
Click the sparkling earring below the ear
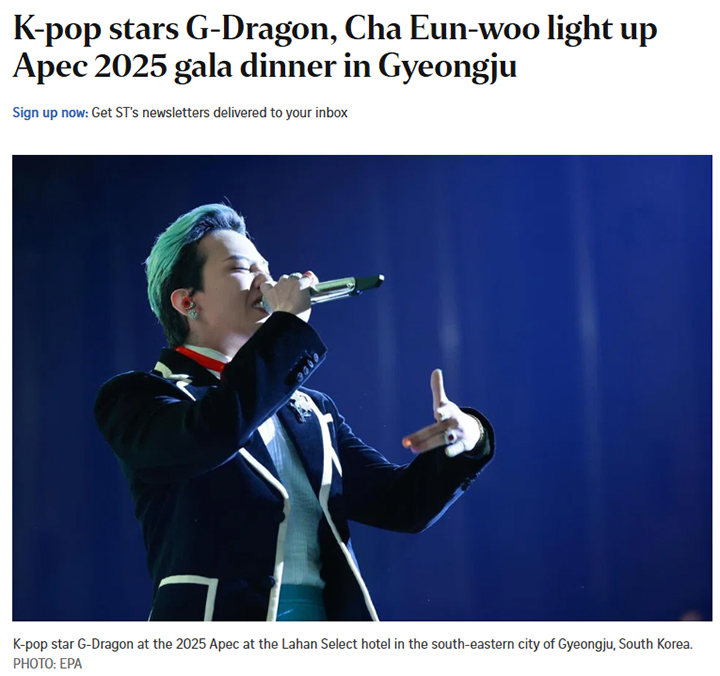pos(192,314)
